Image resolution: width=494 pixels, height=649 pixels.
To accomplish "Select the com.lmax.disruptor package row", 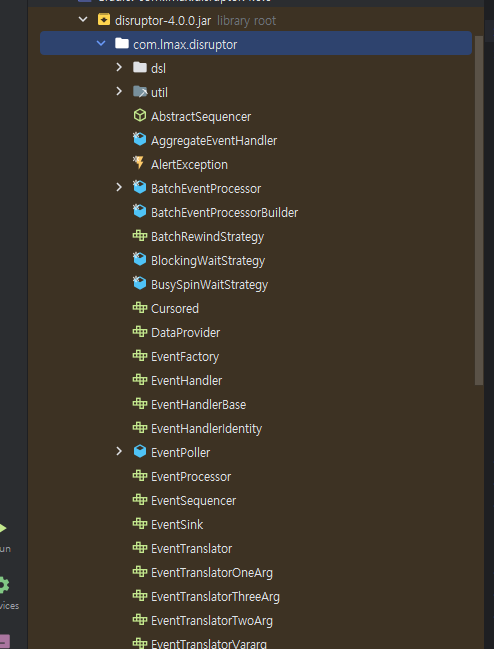I will pyautogui.click(x=256, y=43).
